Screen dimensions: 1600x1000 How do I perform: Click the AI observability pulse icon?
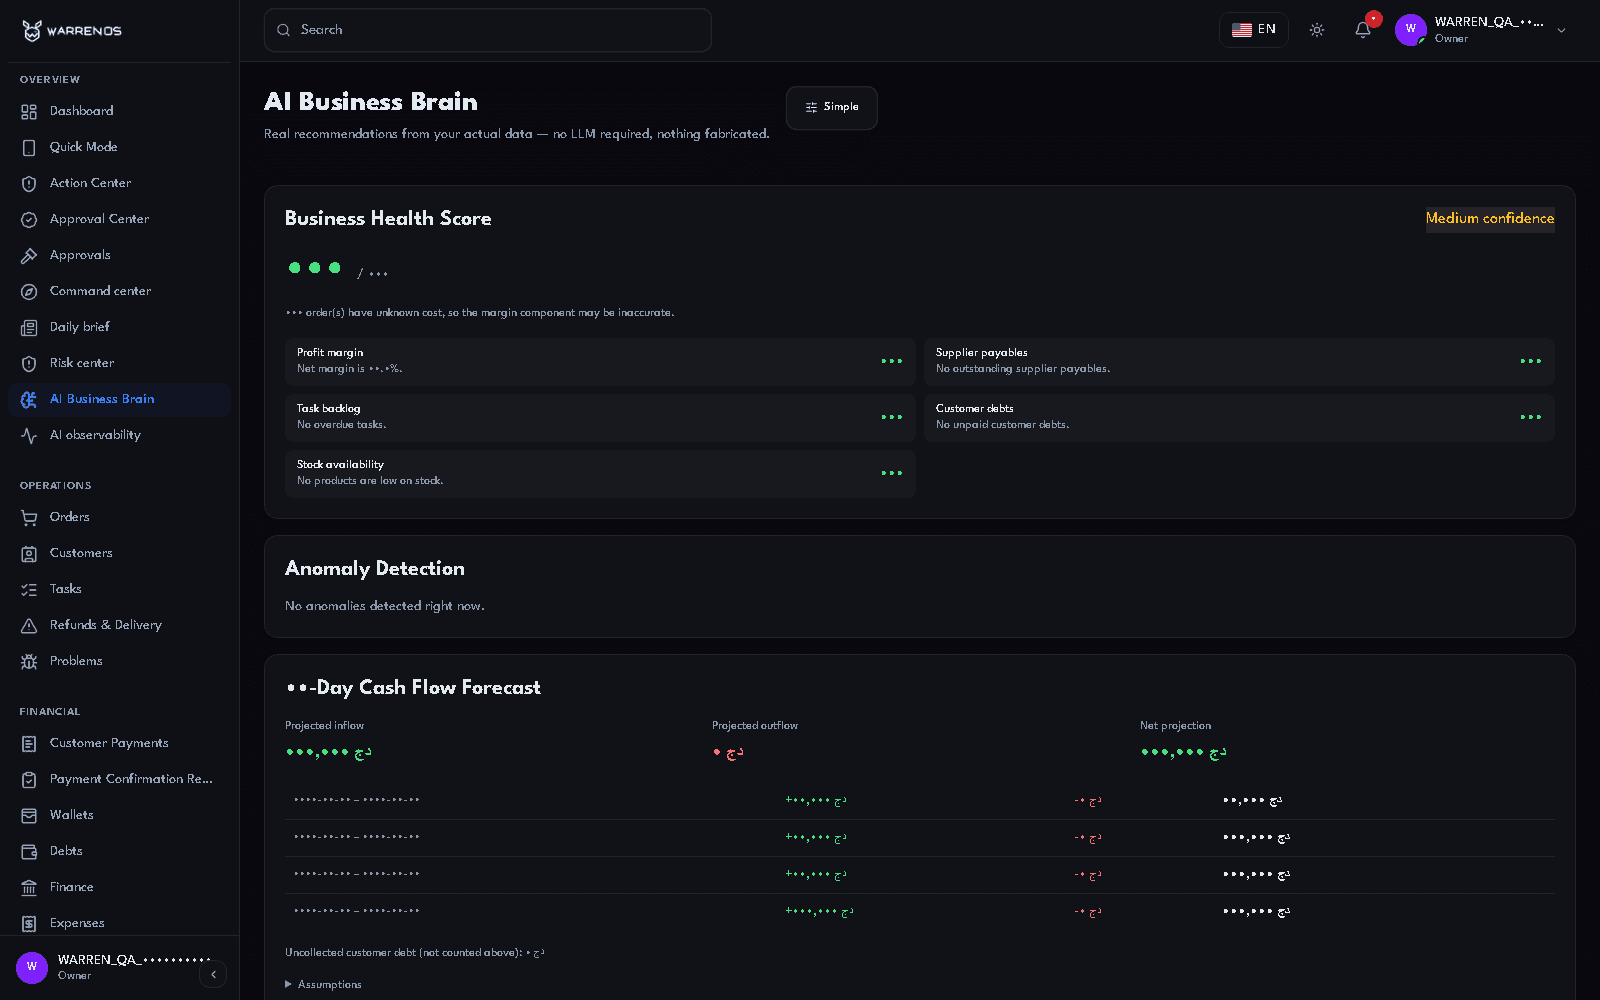[29, 435]
